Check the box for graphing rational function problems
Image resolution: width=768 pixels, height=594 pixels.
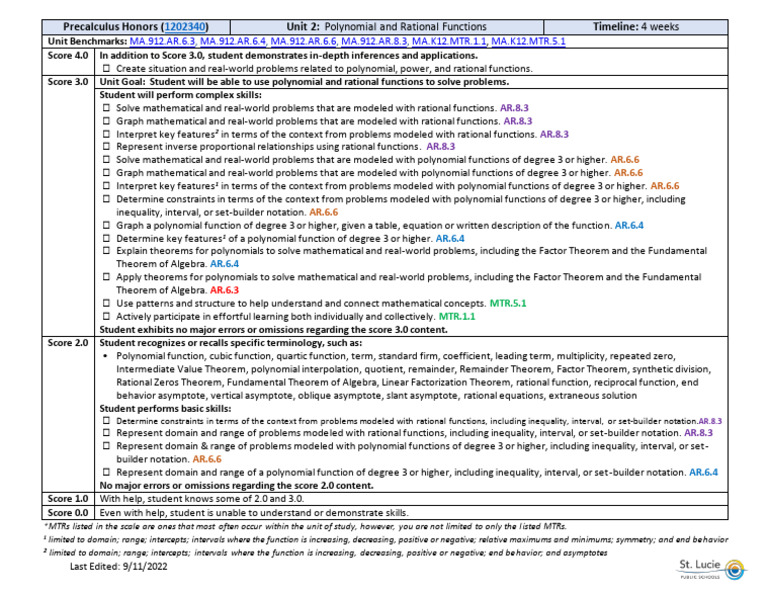[x=106, y=121]
